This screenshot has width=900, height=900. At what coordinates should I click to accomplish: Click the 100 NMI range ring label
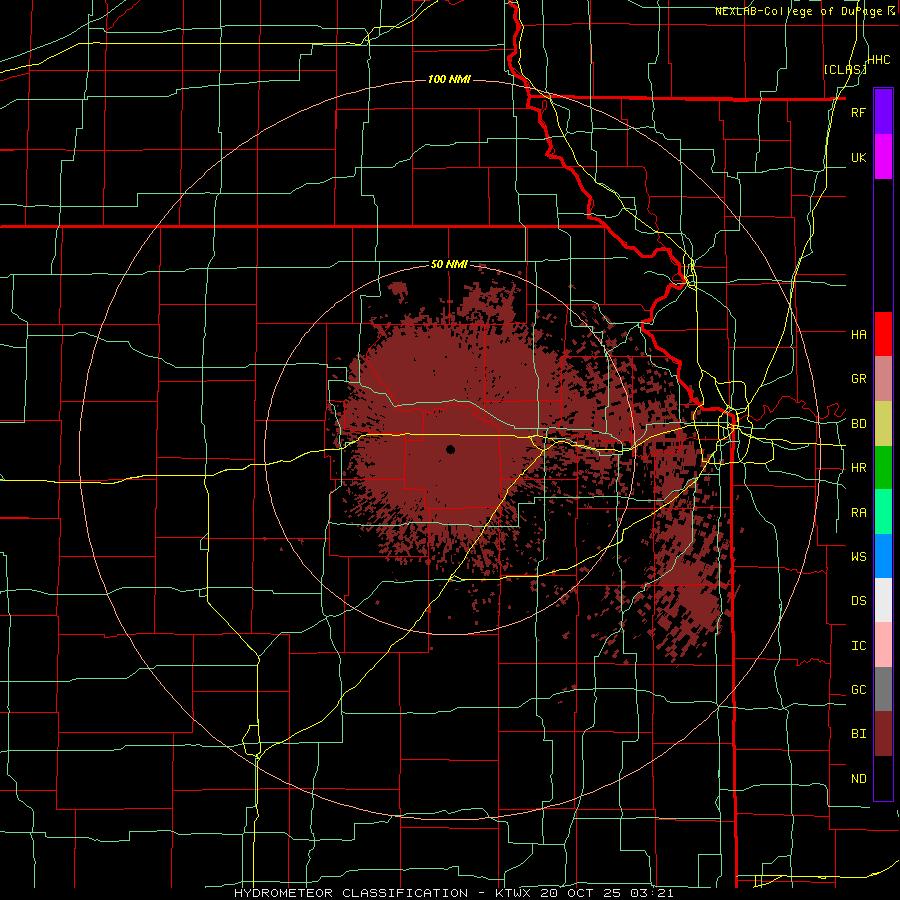click(449, 79)
